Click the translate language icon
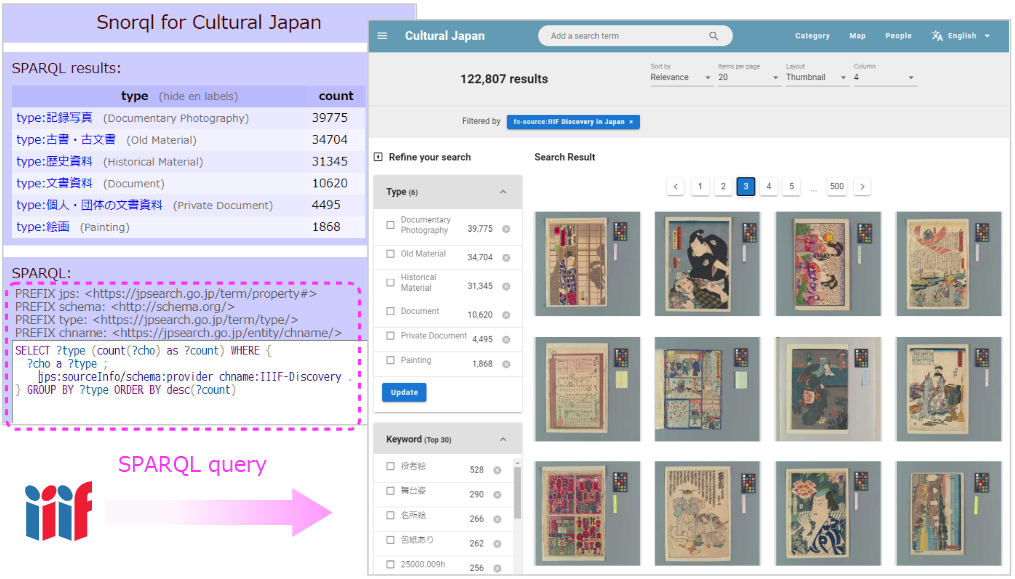Screen dimensions: 1015x579 [937, 36]
